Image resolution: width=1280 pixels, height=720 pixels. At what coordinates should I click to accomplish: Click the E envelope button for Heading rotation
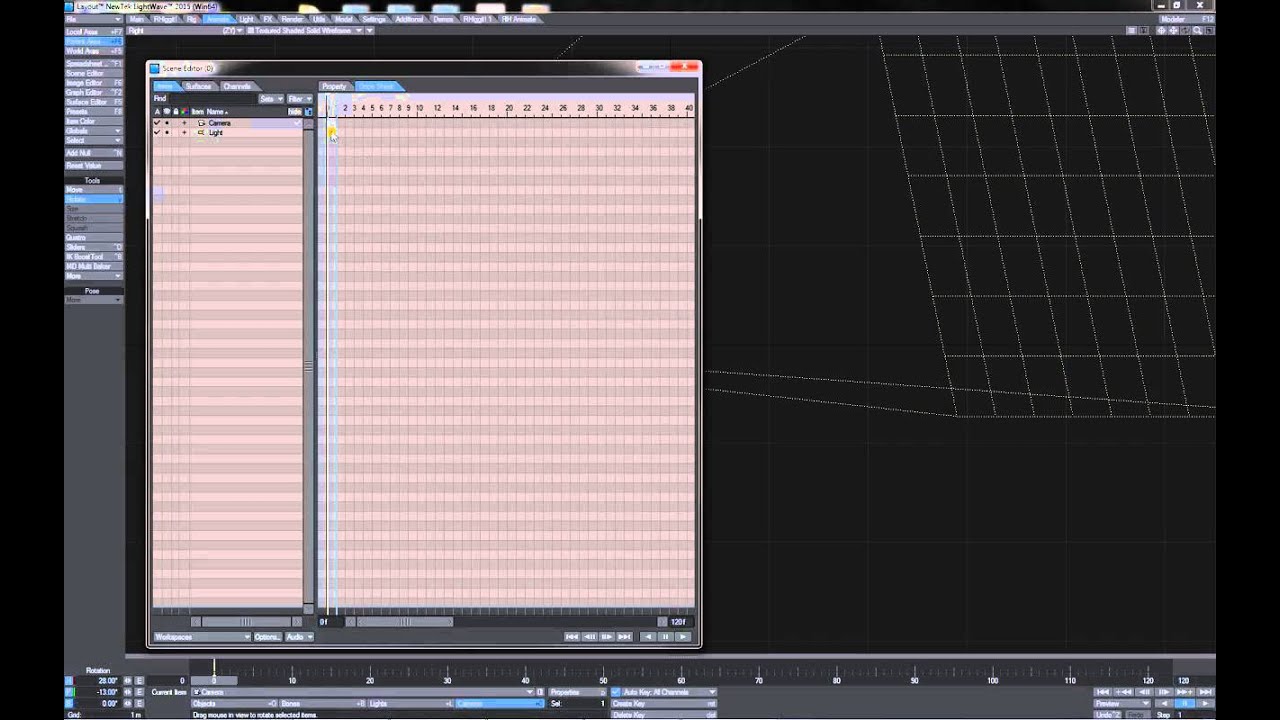(x=139, y=681)
